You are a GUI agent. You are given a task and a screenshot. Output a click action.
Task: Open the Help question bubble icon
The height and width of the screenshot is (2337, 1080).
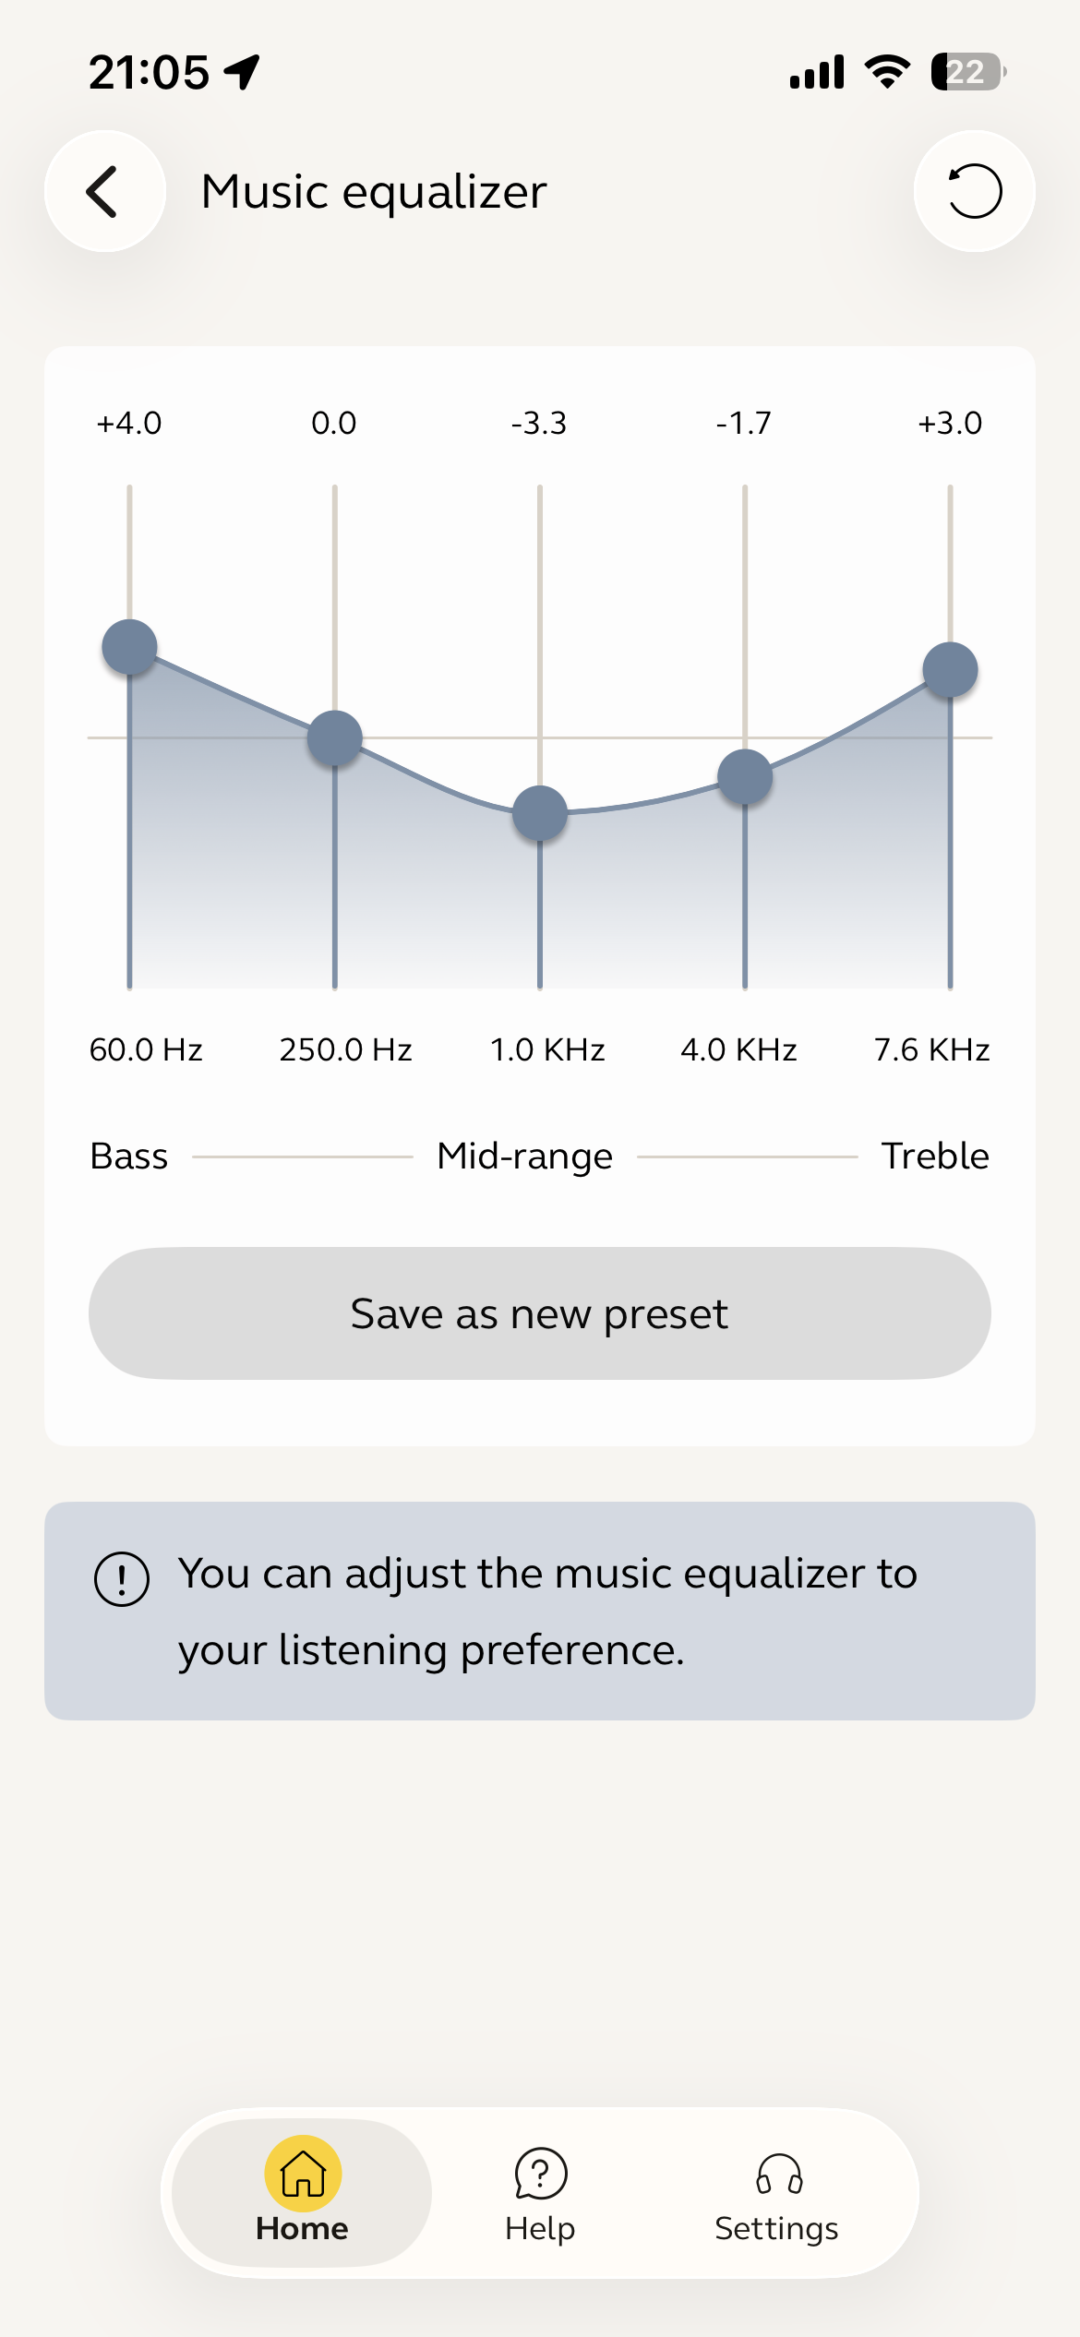tap(540, 2174)
